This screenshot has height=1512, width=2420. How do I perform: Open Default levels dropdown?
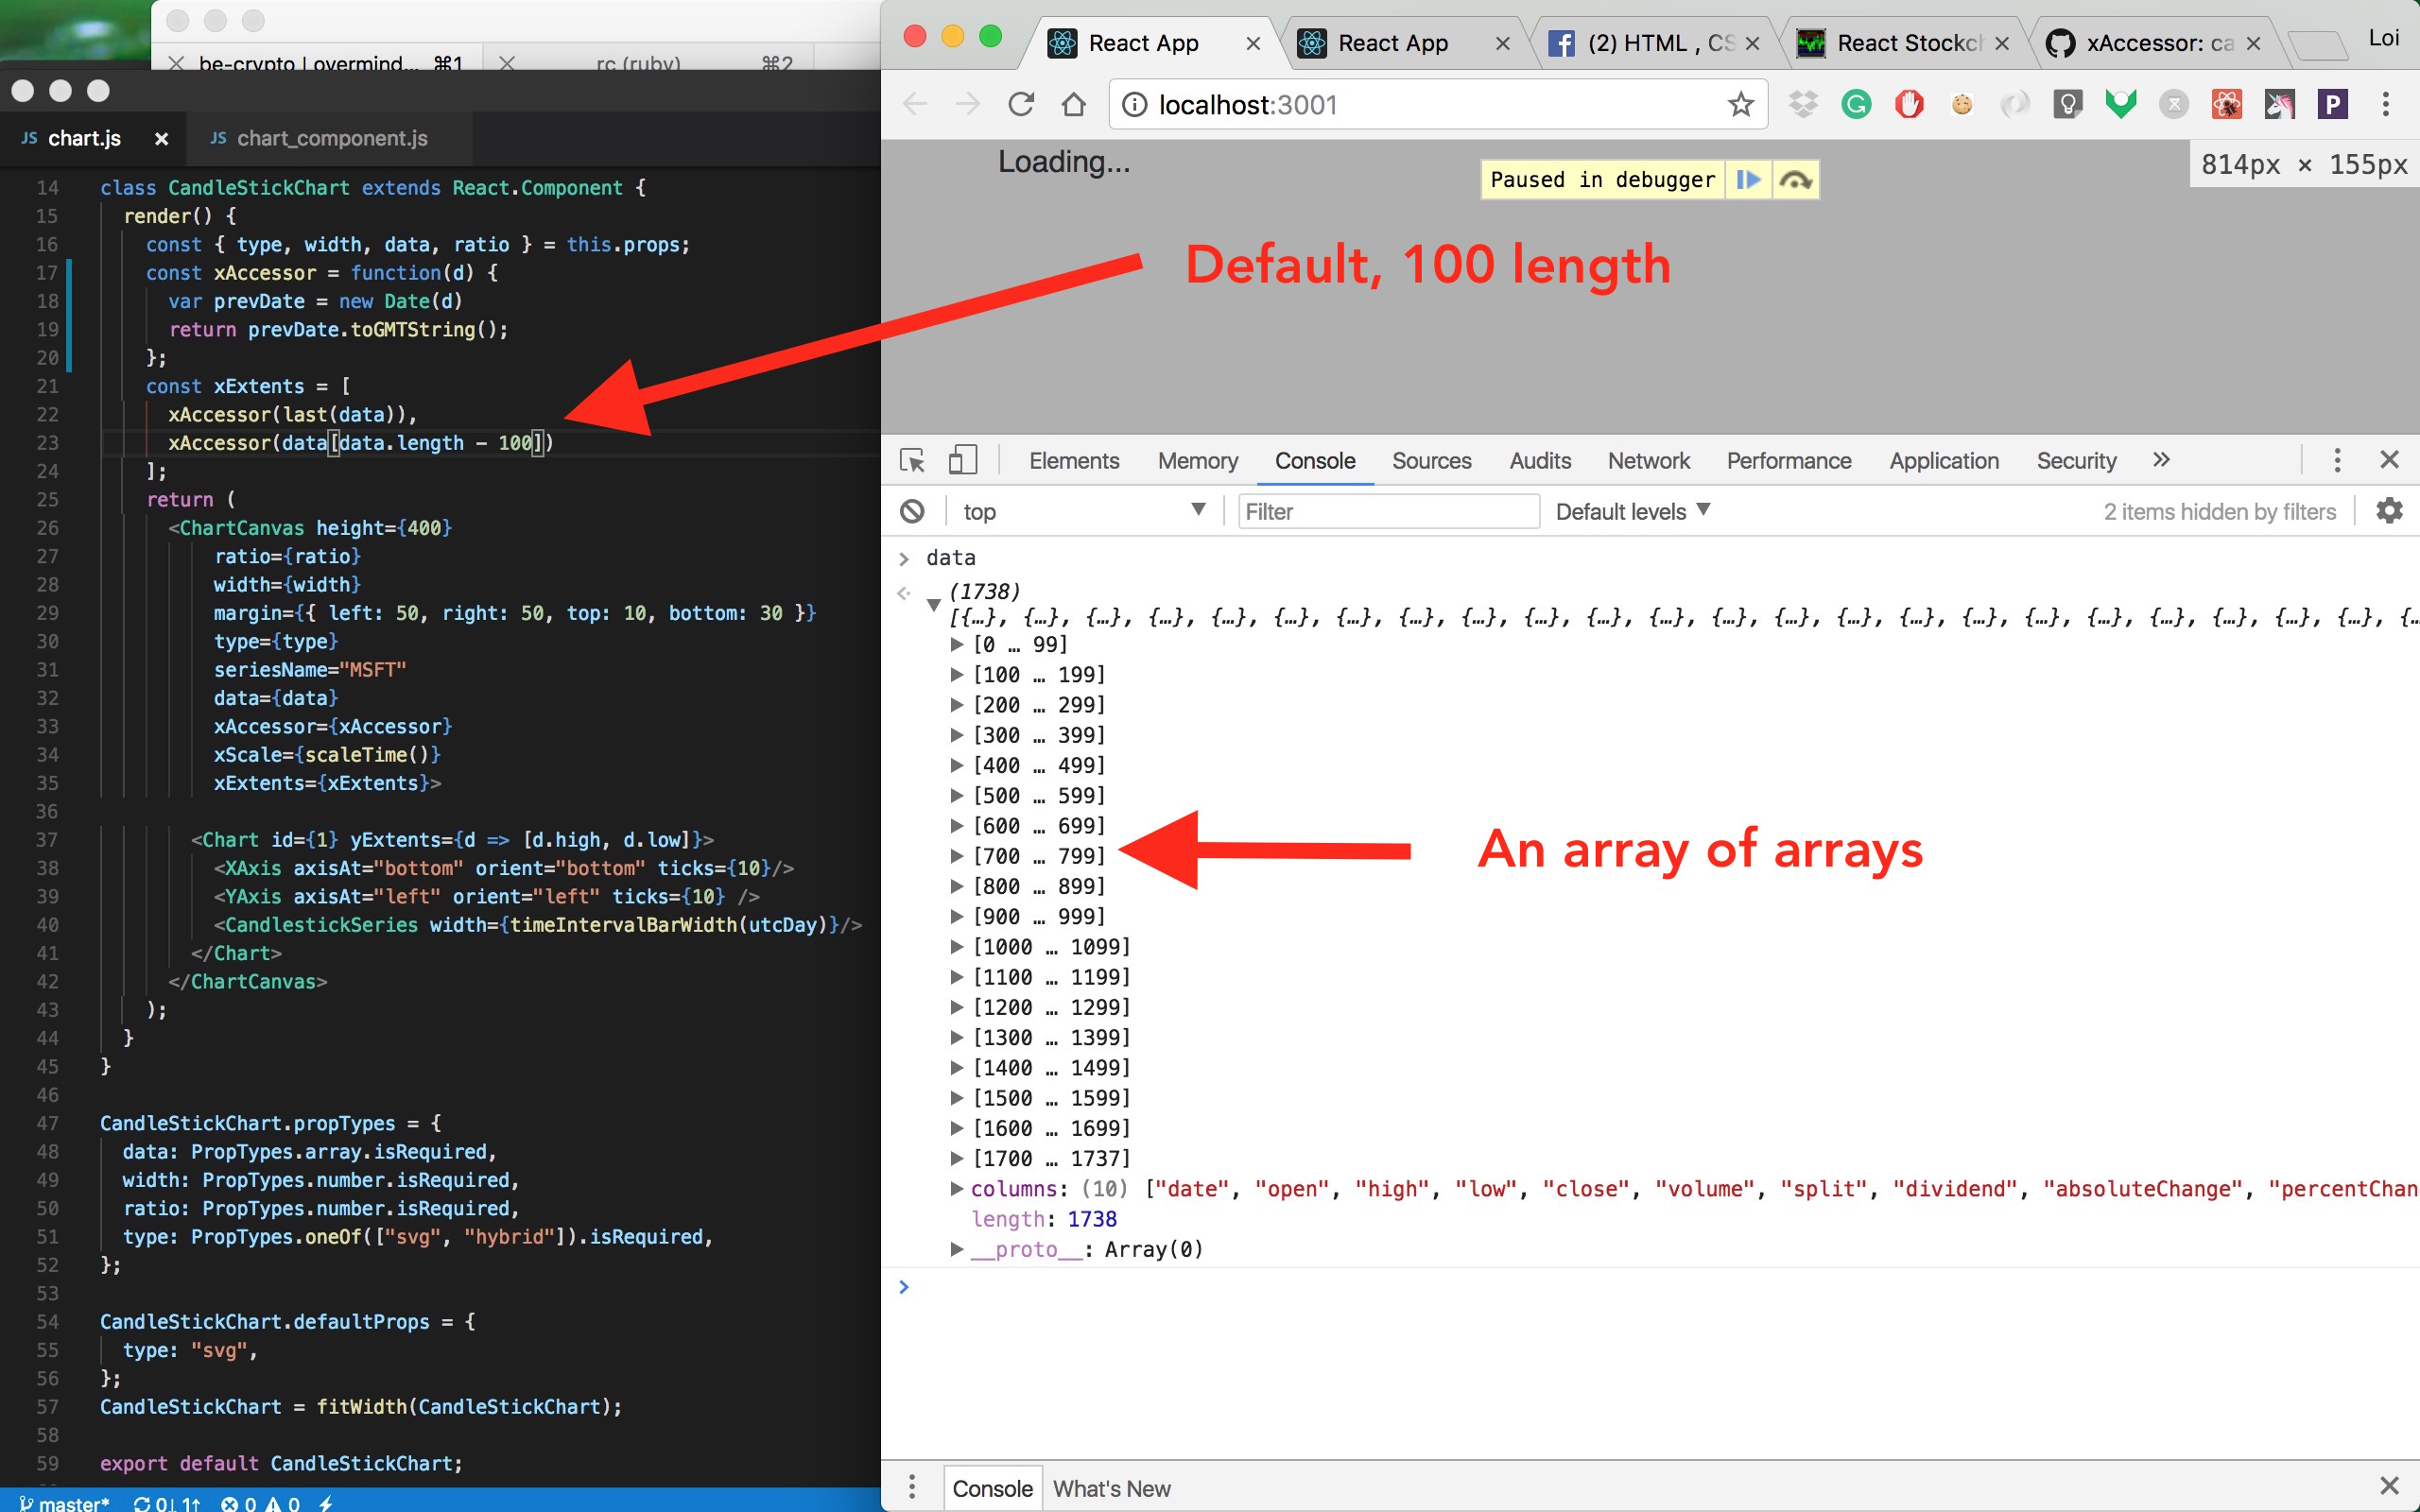pyautogui.click(x=1633, y=512)
